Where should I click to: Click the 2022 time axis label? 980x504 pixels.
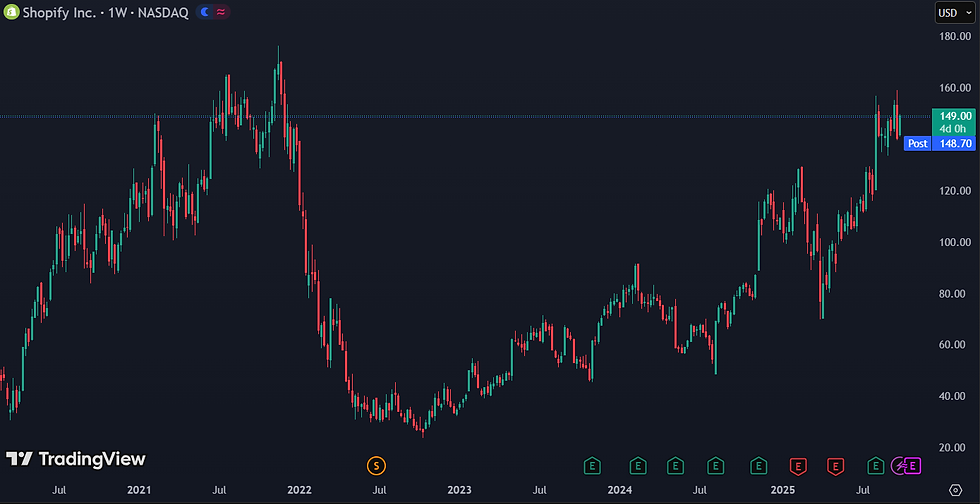[299, 490]
